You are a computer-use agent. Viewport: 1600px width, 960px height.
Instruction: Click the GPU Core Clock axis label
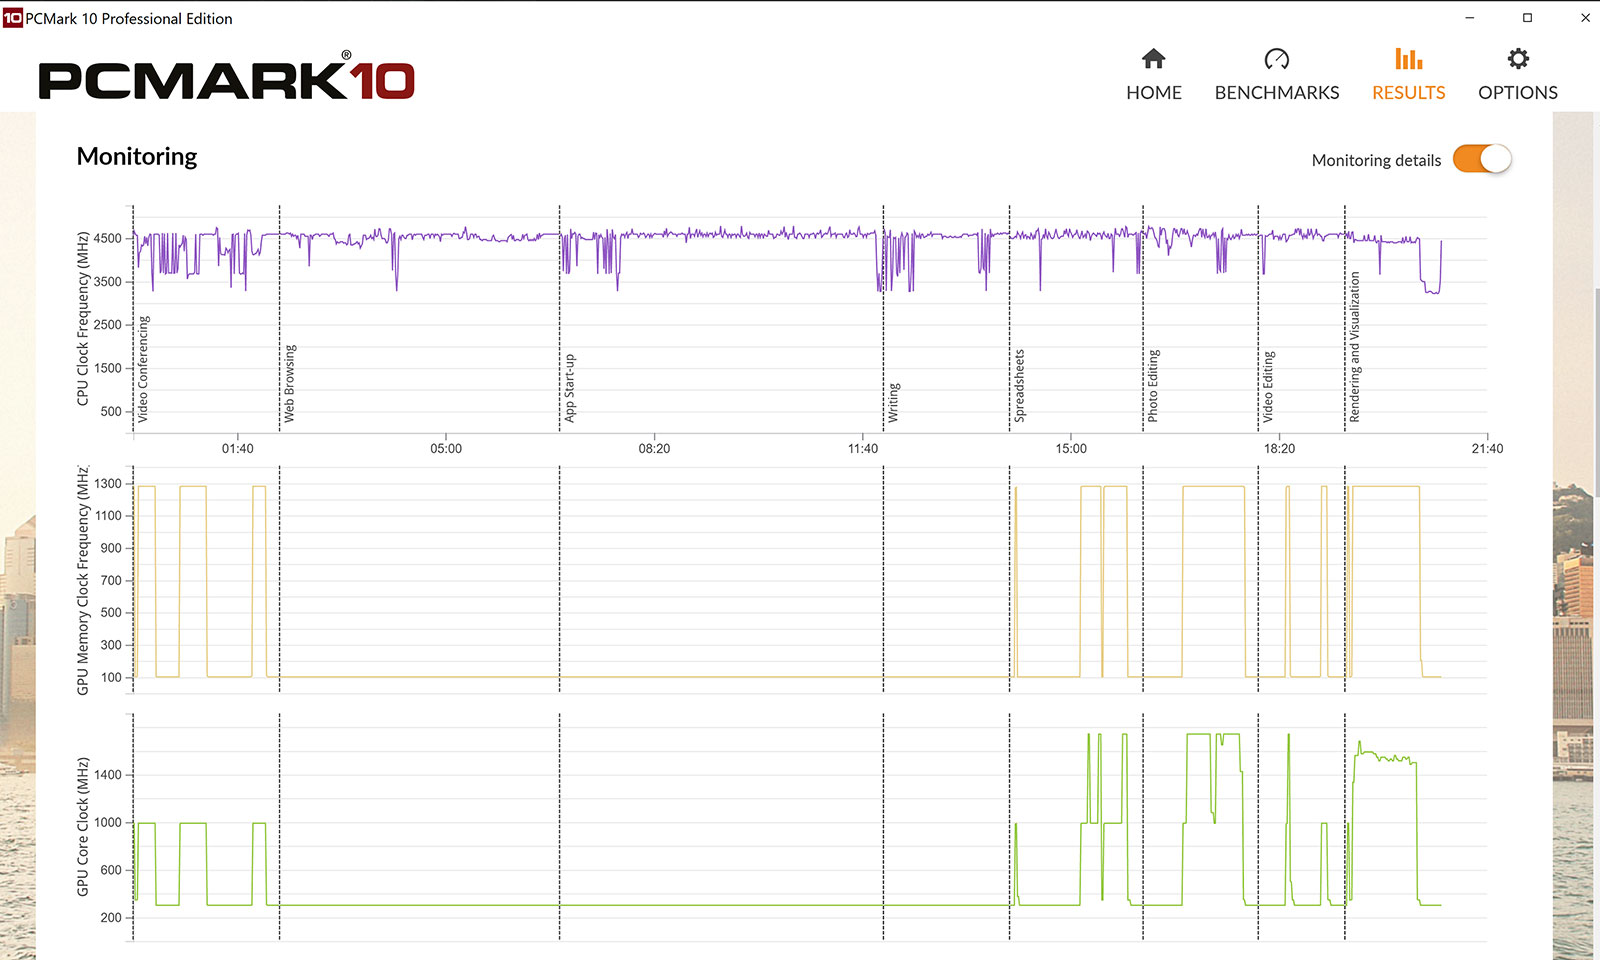point(83,827)
